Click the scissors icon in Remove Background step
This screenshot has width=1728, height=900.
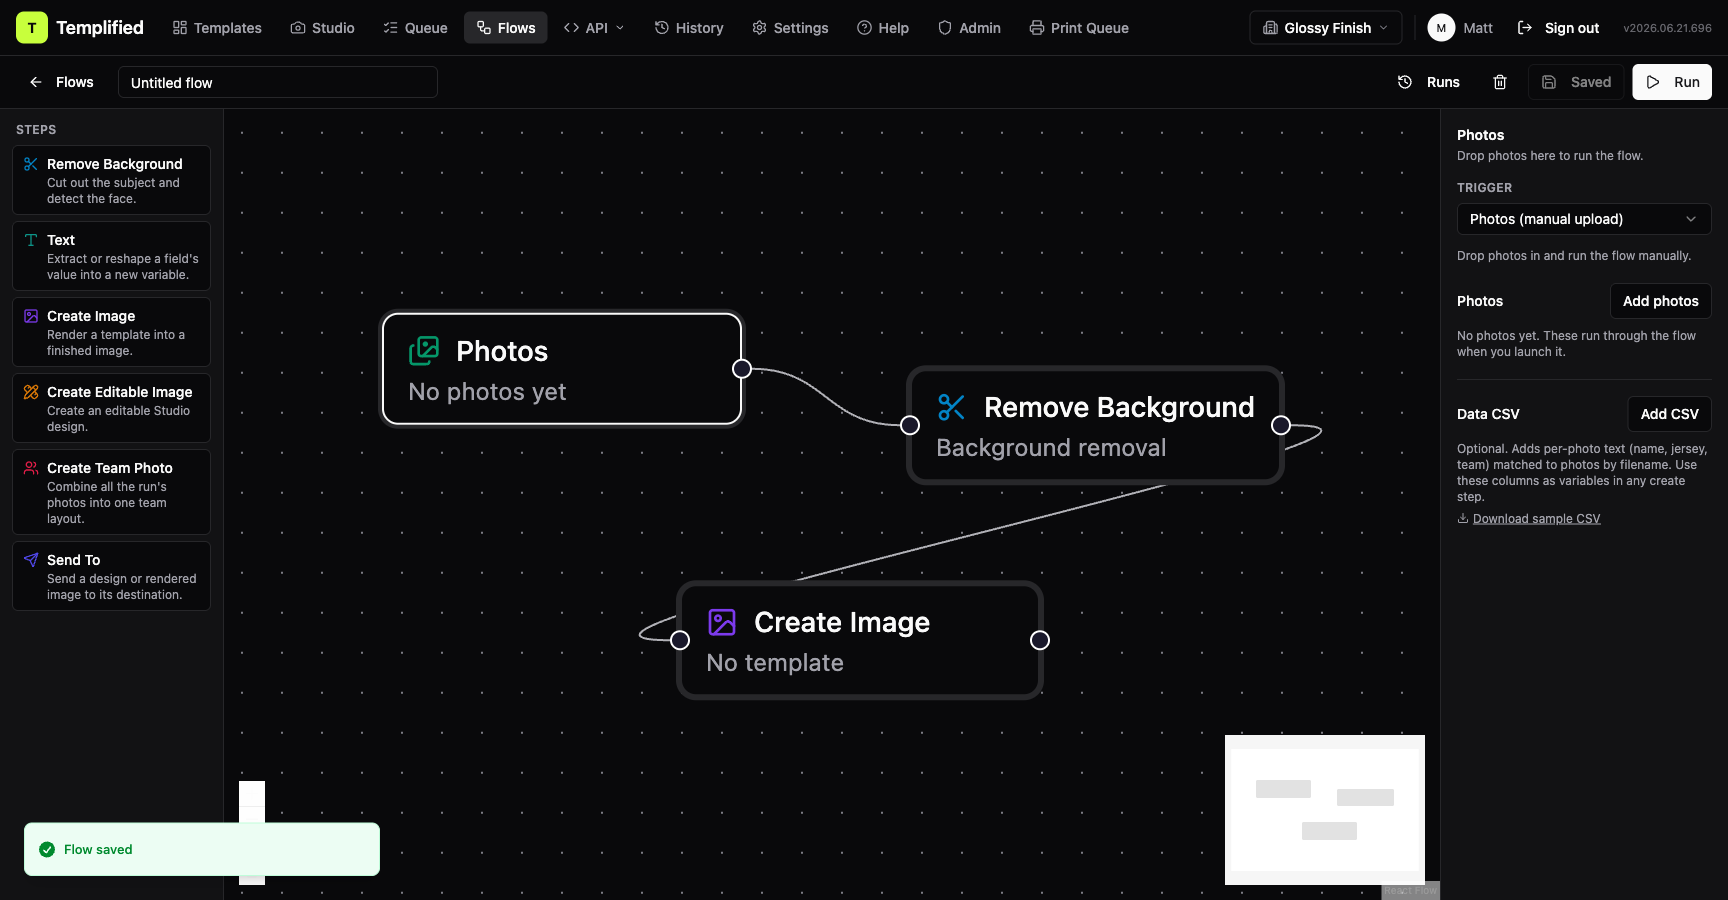pos(31,164)
